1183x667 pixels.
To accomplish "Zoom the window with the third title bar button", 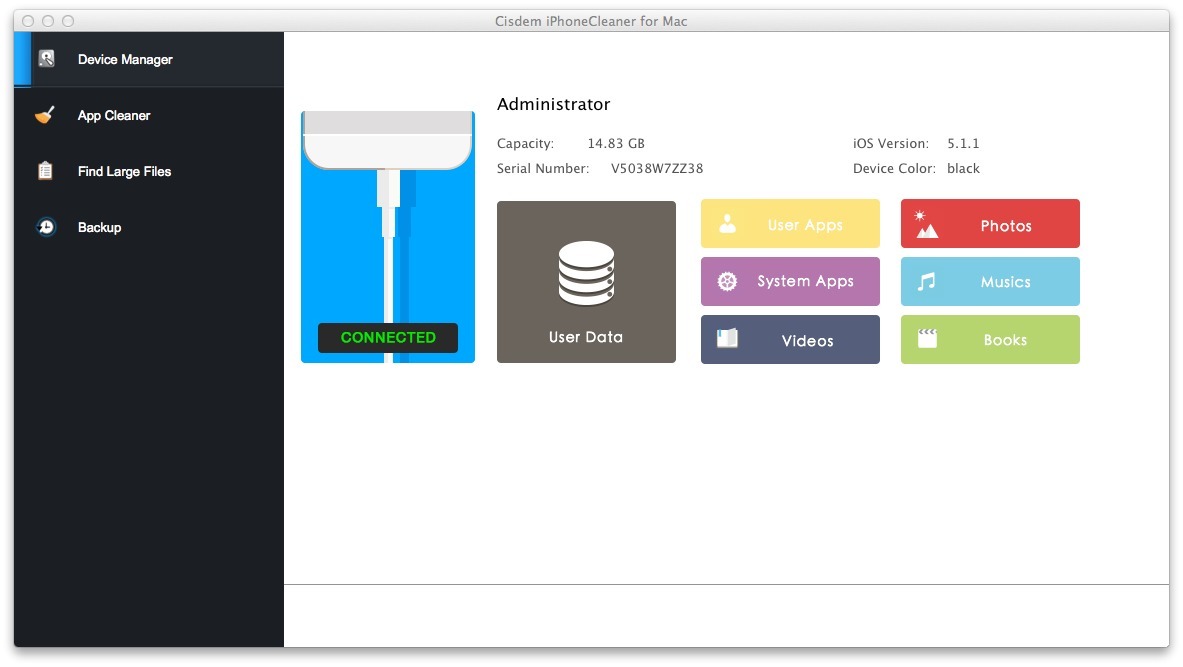I will point(68,21).
